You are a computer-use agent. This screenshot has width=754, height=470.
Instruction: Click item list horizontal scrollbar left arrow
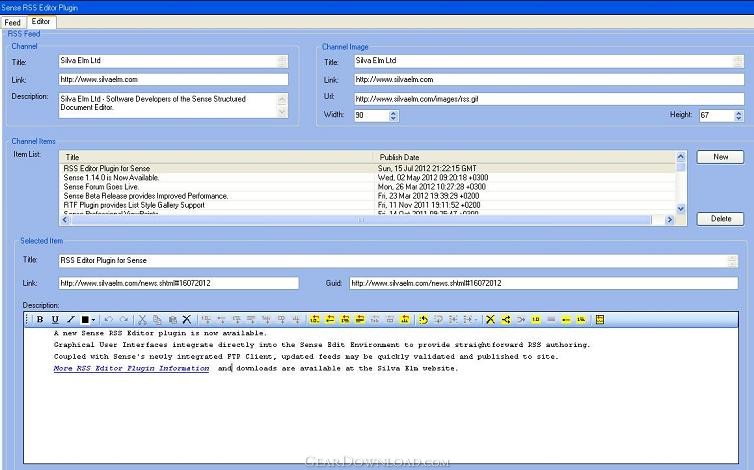click(x=65, y=220)
